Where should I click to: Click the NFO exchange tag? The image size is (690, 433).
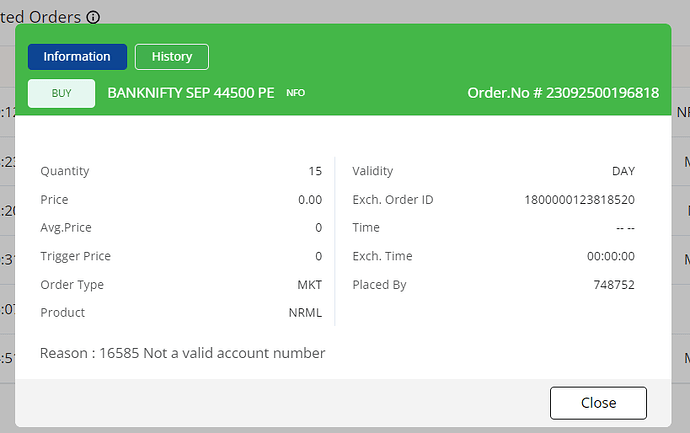[x=295, y=93]
